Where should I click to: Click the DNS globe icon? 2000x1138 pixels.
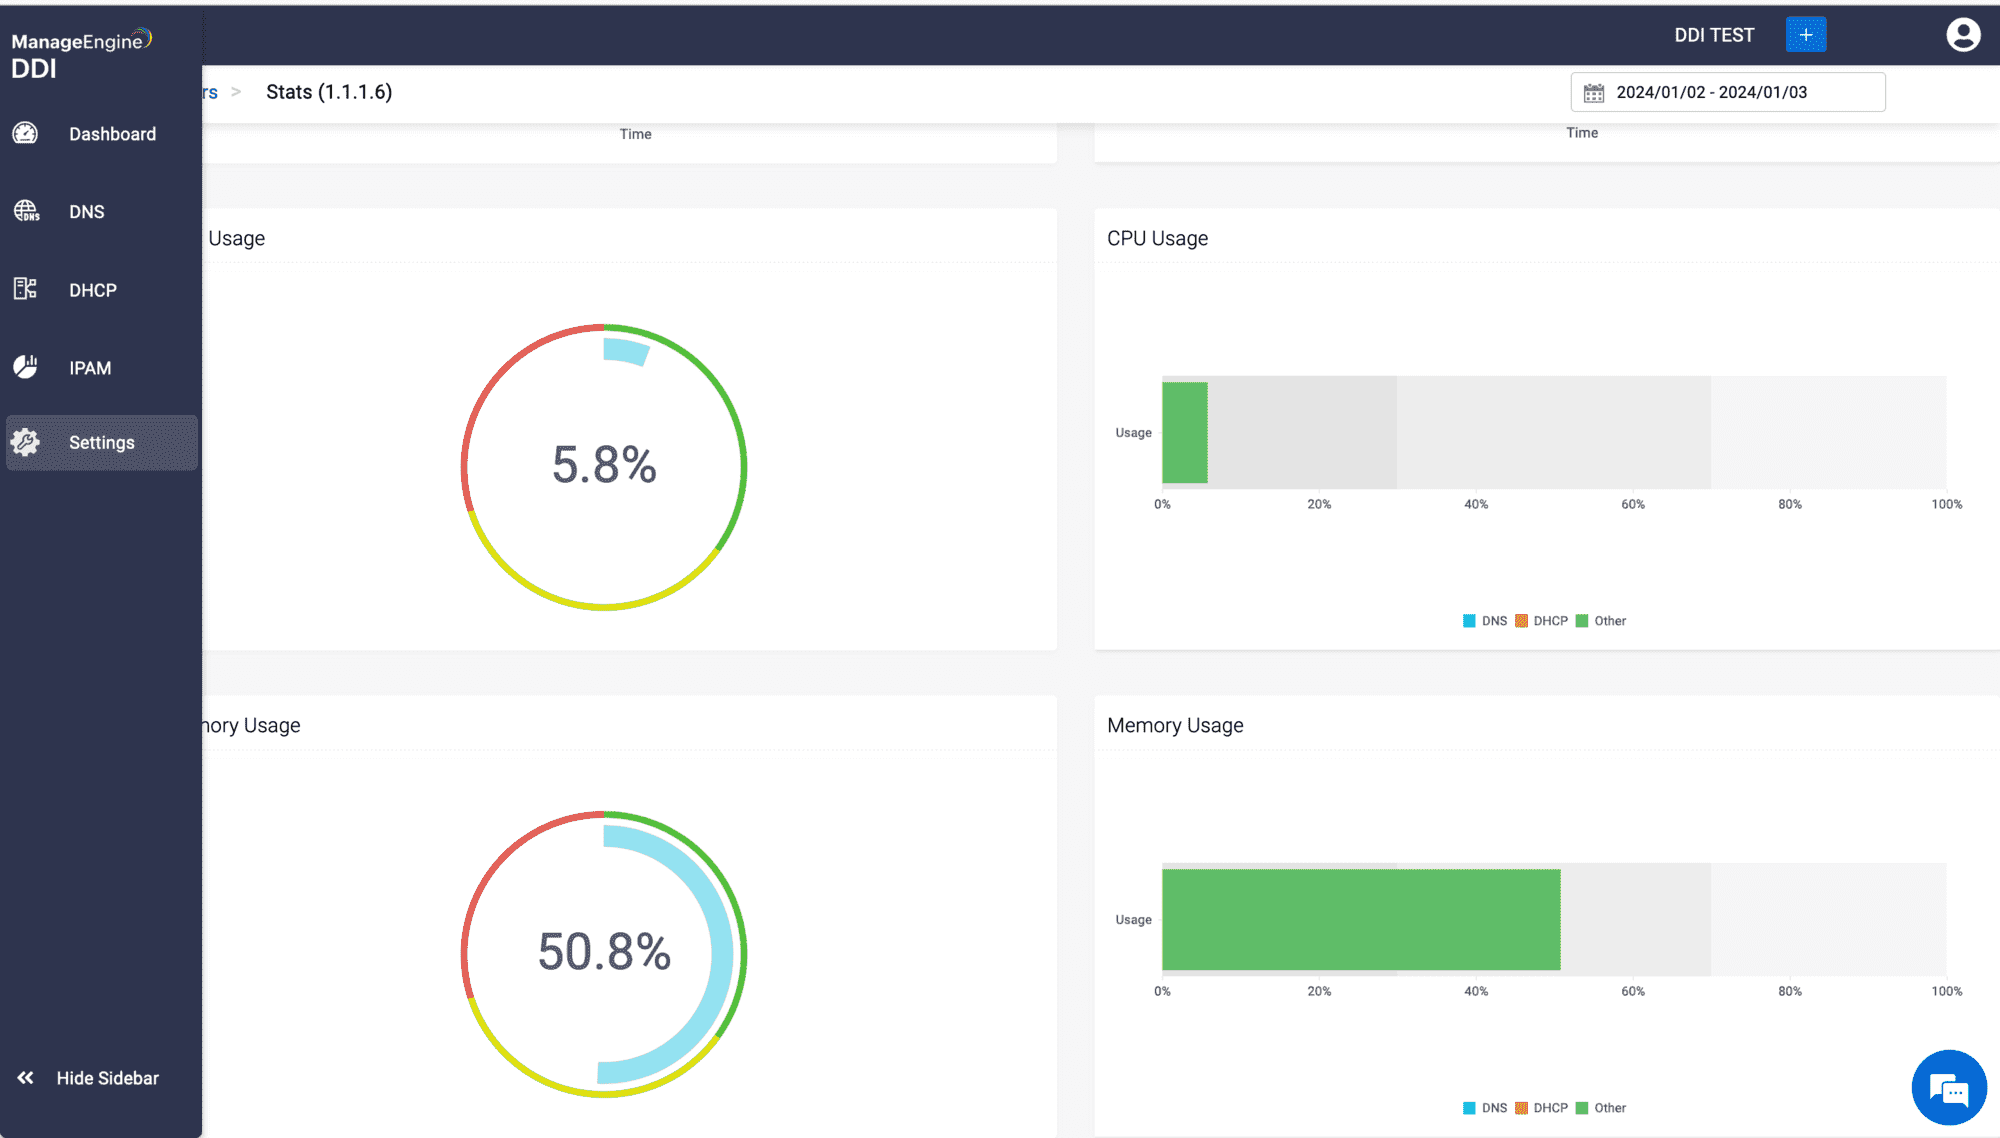click(x=26, y=211)
